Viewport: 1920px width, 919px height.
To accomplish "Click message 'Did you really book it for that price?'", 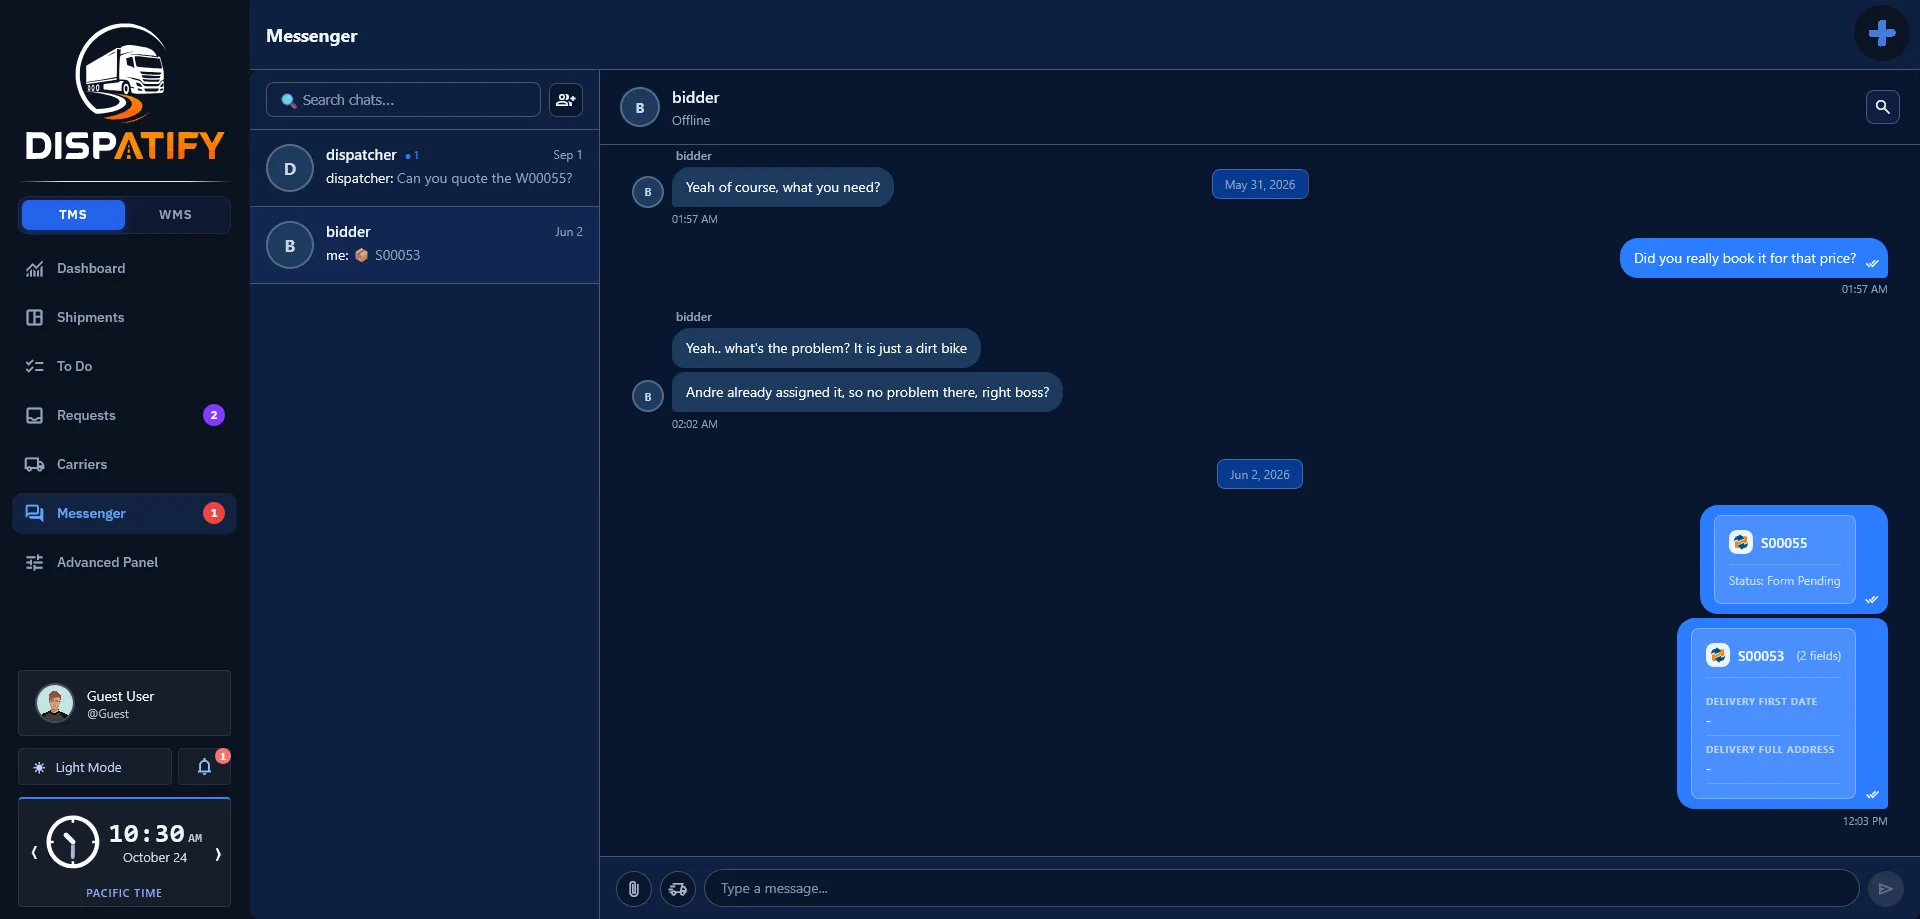I will (x=1754, y=258).
